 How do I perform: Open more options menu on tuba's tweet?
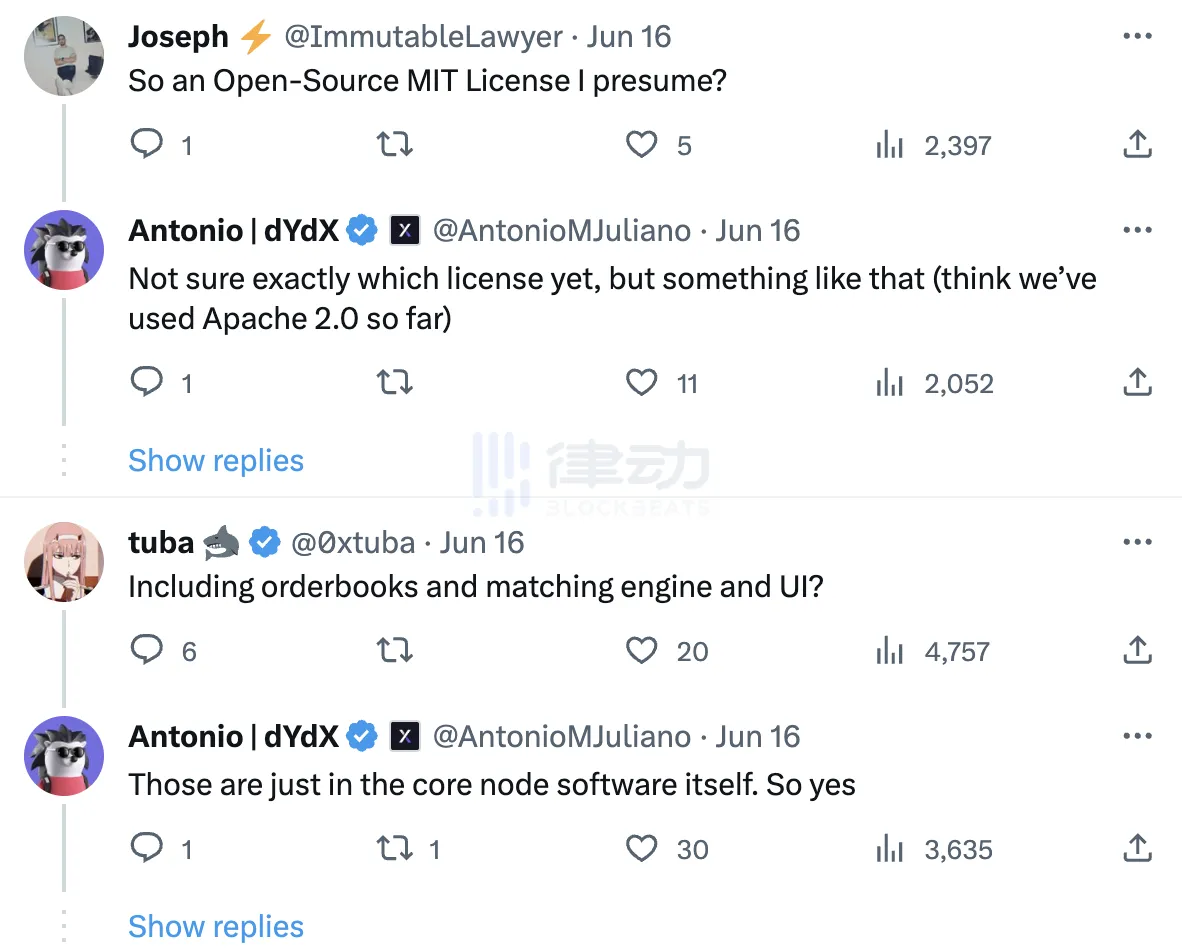1137,543
